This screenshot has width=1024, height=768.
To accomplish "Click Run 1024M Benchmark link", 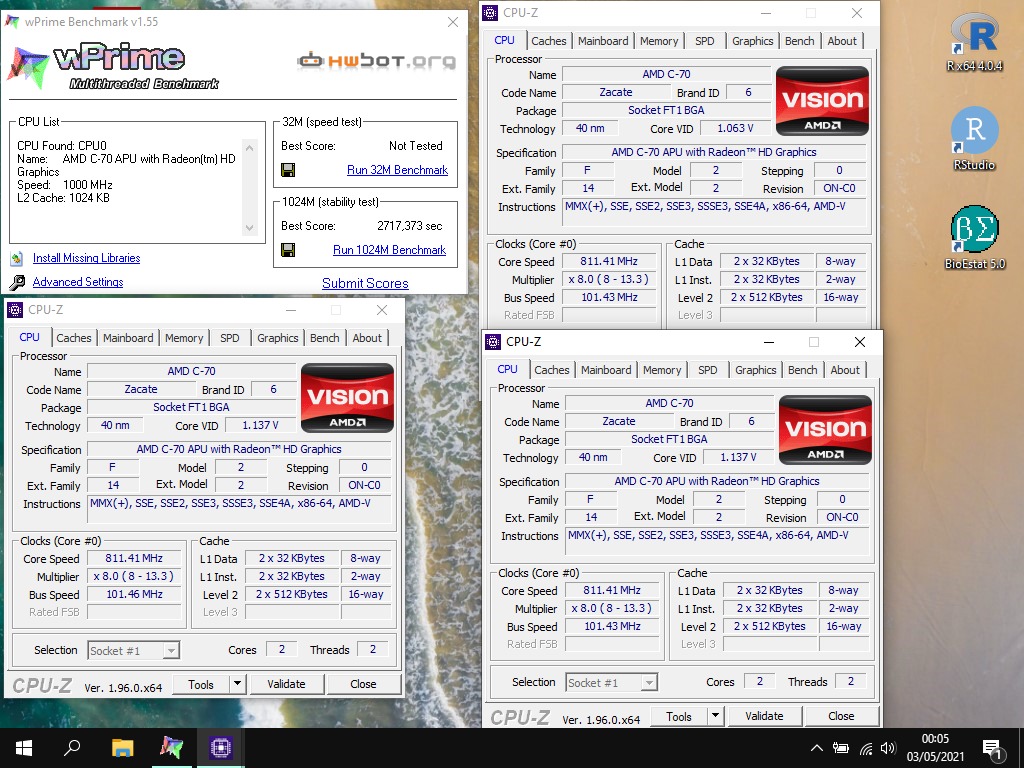I will pos(389,249).
